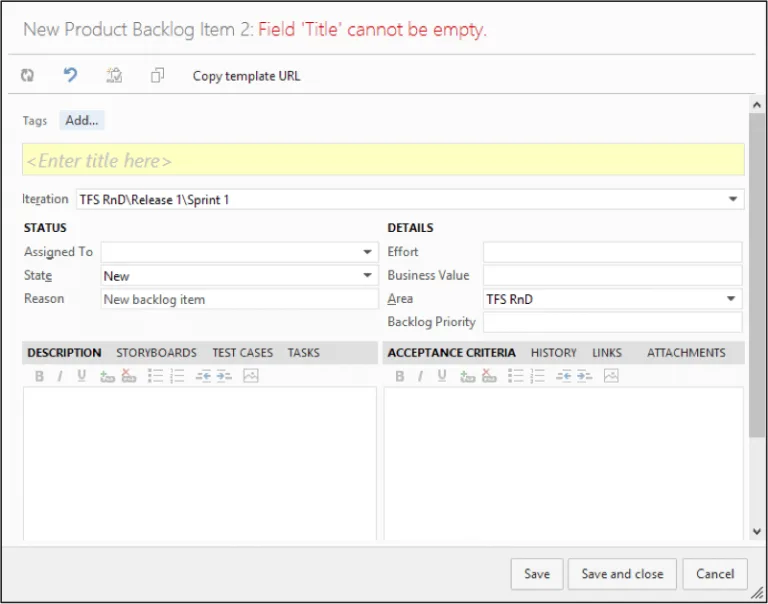Apply bulleted list in Acceptance Criteria editor
This screenshot has height=604, width=768.
(516, 376)
